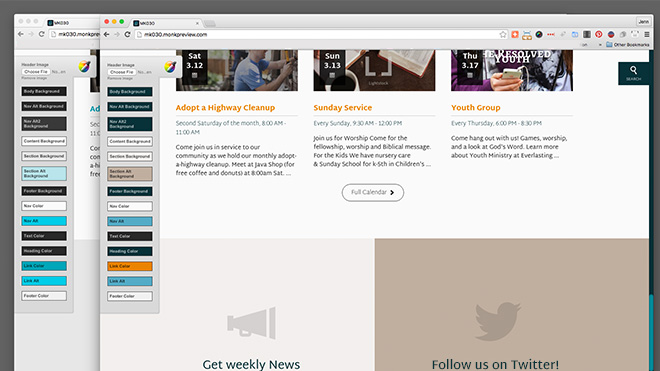660x371 pixels.
Task: Click Choose File in the front window
Action: point(122,72)
